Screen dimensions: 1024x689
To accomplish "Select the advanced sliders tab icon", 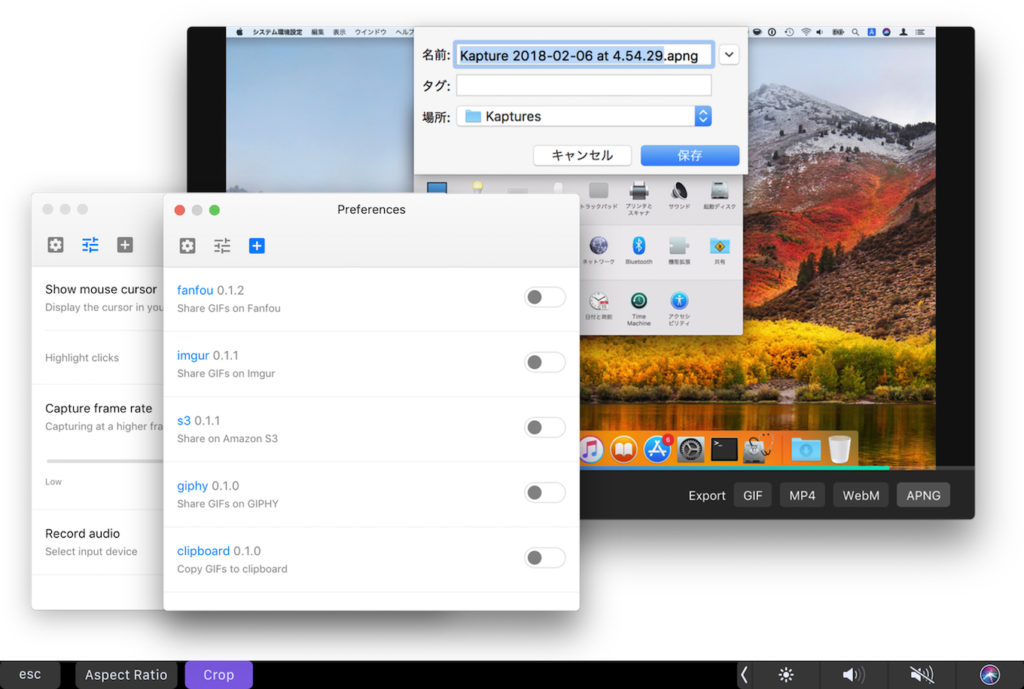I will click(222, 245).
